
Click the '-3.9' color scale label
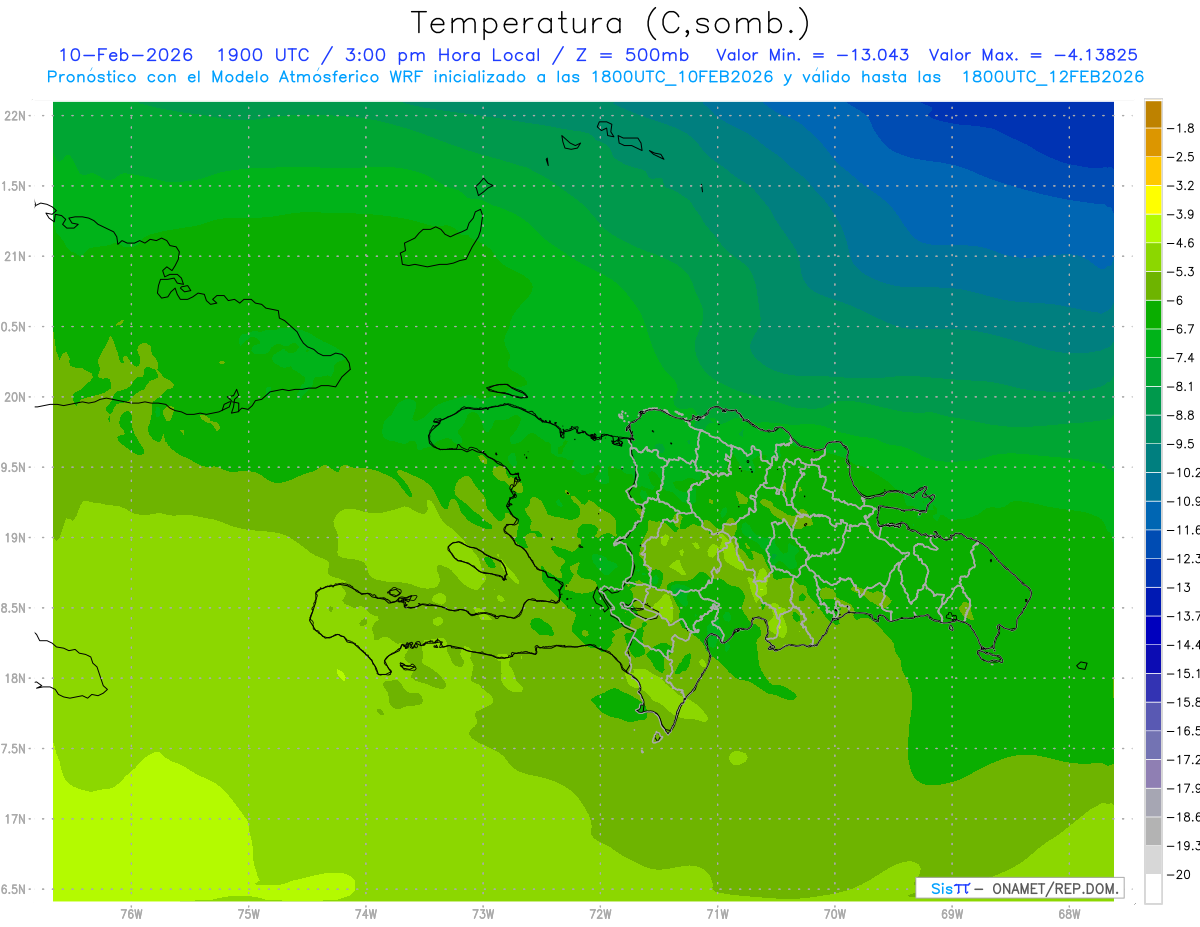[1181, 214]
